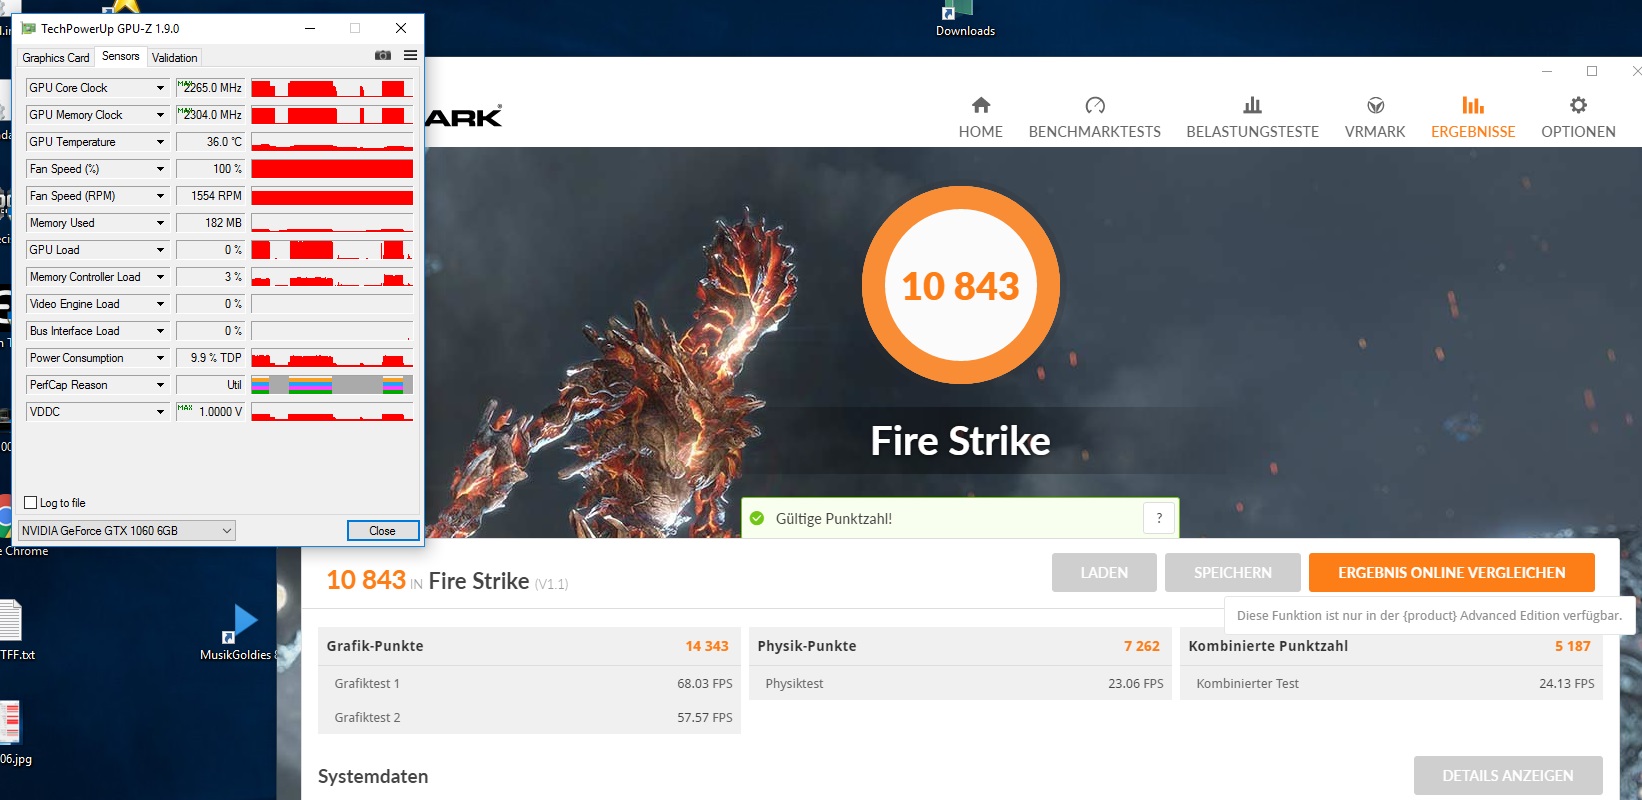Screen dimensions: 1642x800
Task: Open the 06.jpg desktop image icon
Action: (10, 722)
